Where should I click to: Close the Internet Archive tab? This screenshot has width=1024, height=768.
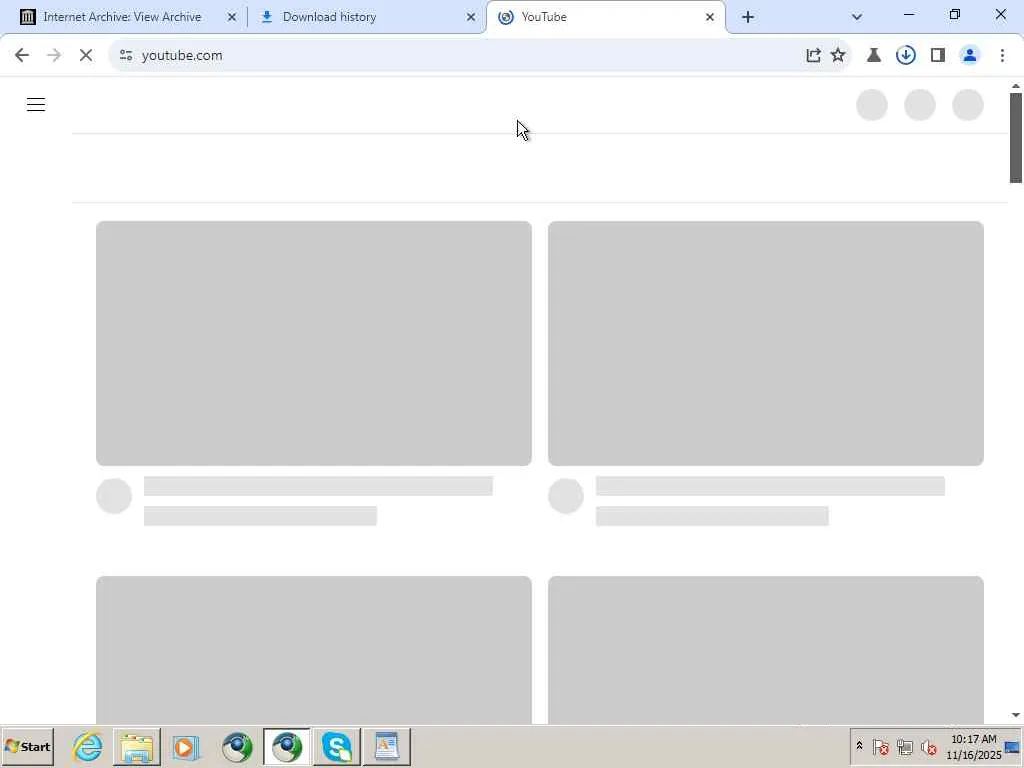(232, 17)
